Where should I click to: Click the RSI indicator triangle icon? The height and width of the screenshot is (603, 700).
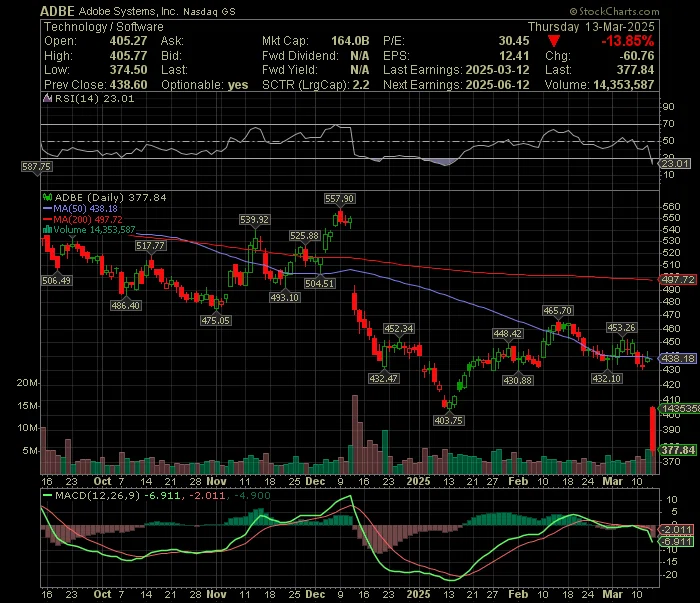click(x=47, y=98)
